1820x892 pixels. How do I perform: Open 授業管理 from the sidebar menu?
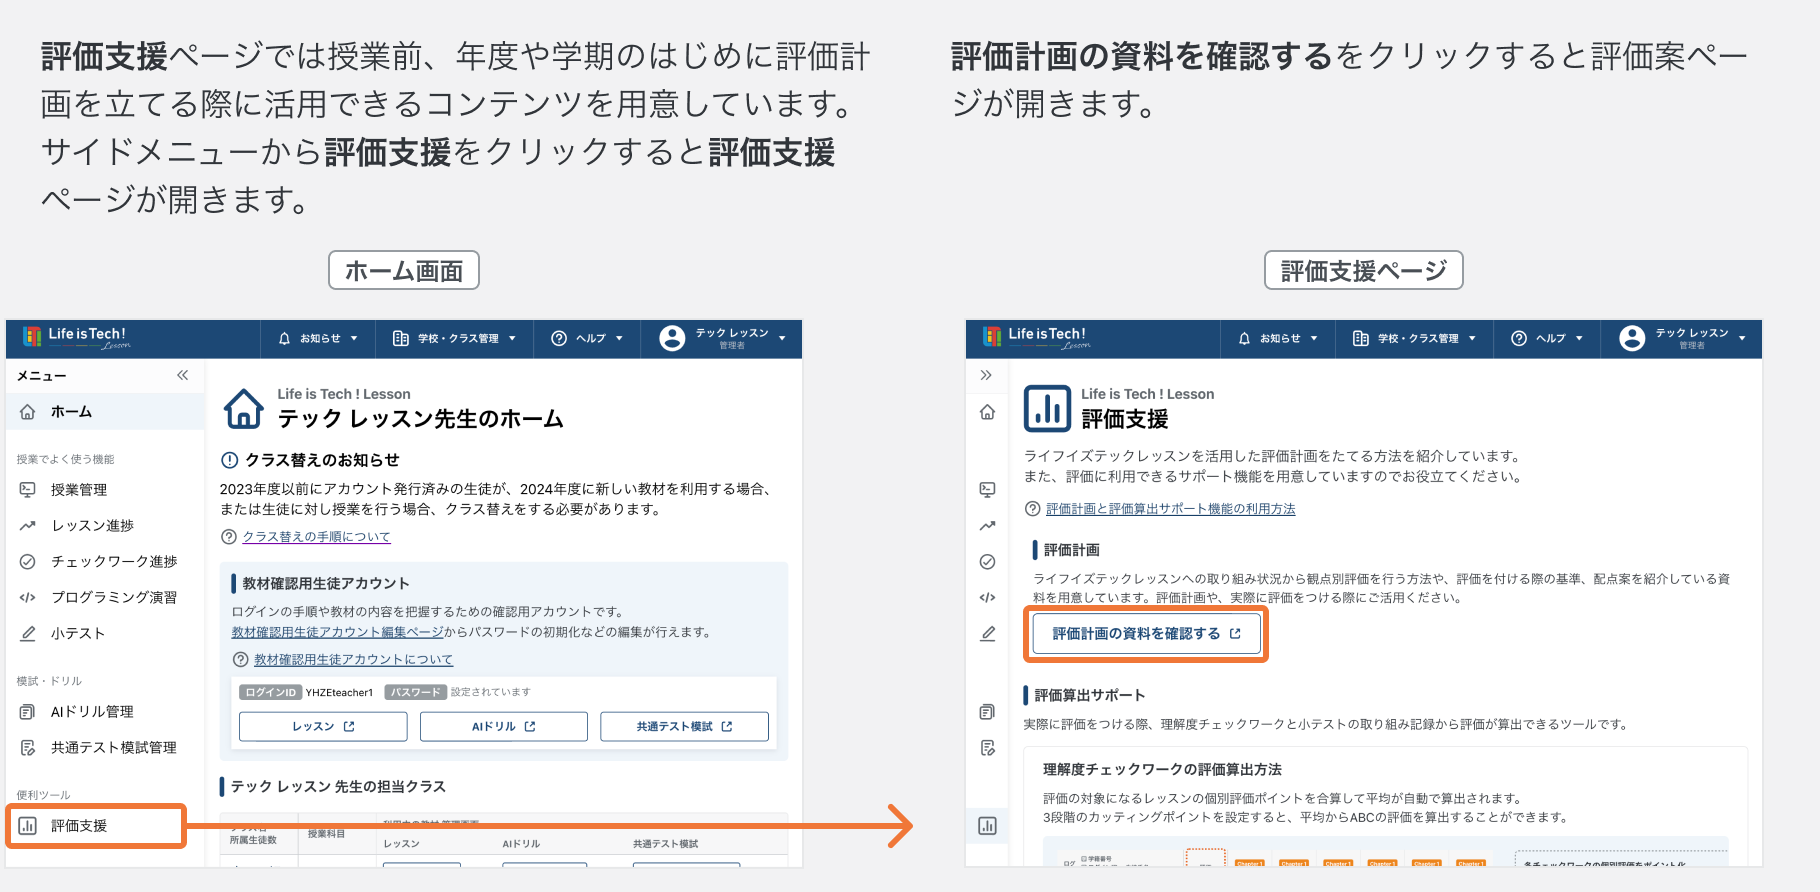(105, 489)
